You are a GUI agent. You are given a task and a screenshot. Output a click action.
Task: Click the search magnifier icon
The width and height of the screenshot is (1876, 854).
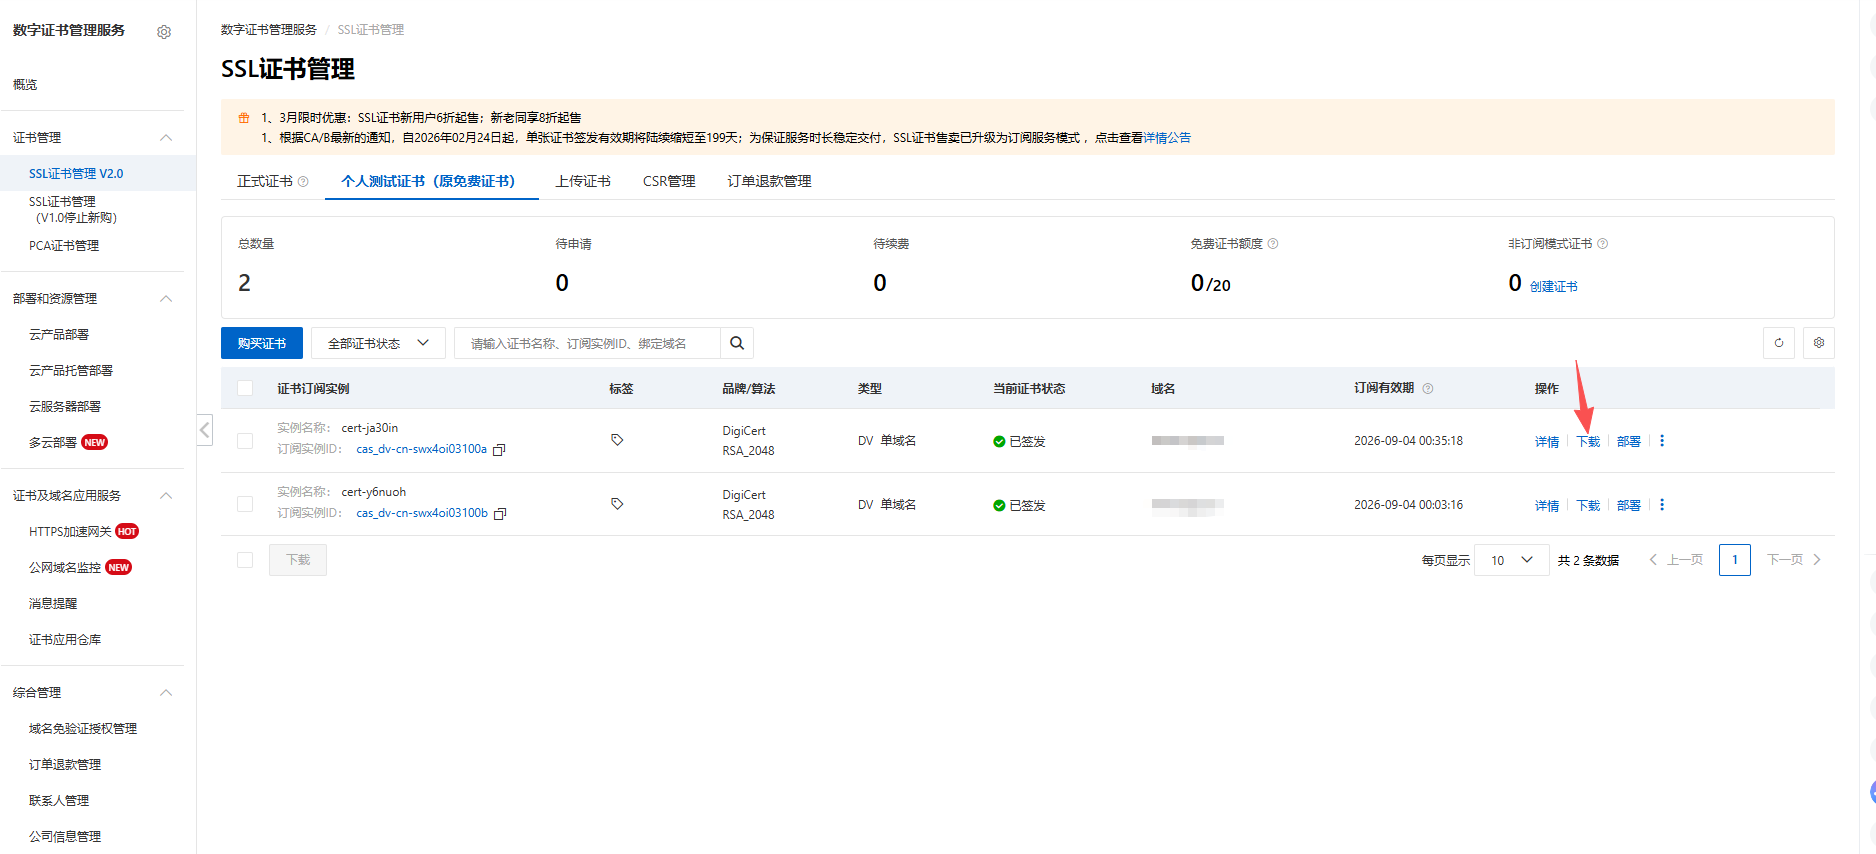pos(737,343)
